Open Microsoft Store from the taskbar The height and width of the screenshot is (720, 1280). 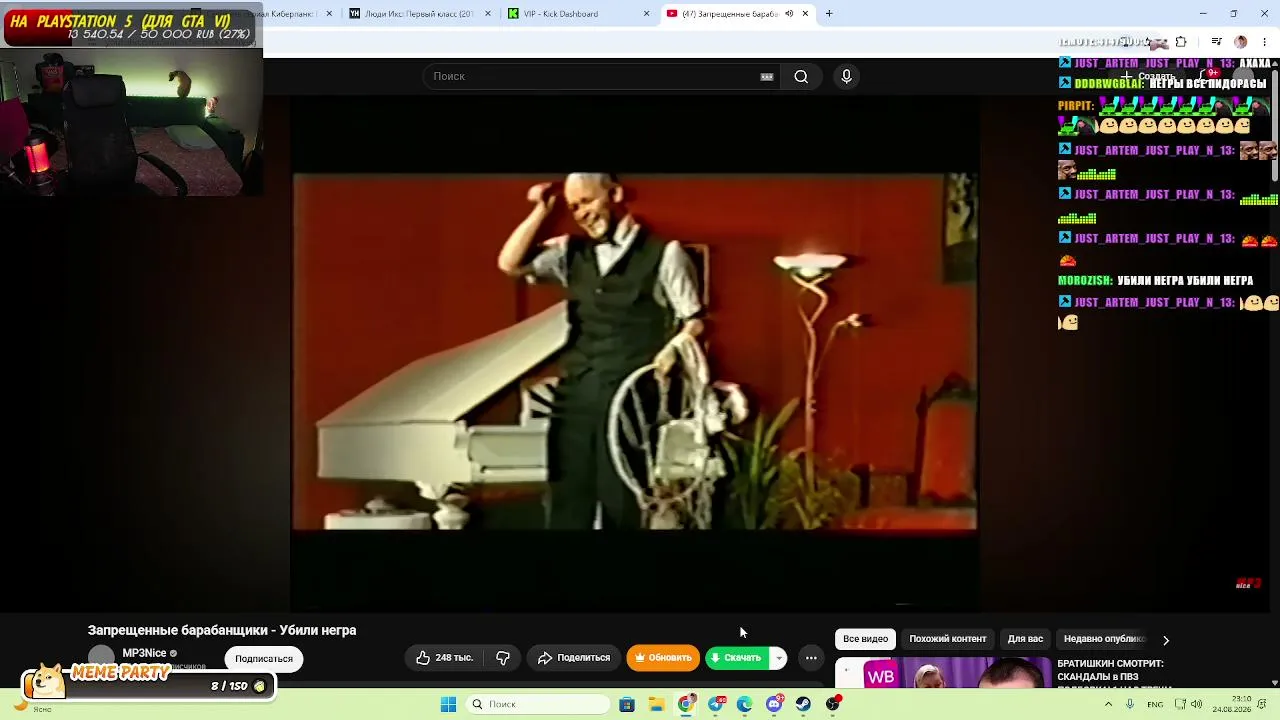[x=627, y=704]
